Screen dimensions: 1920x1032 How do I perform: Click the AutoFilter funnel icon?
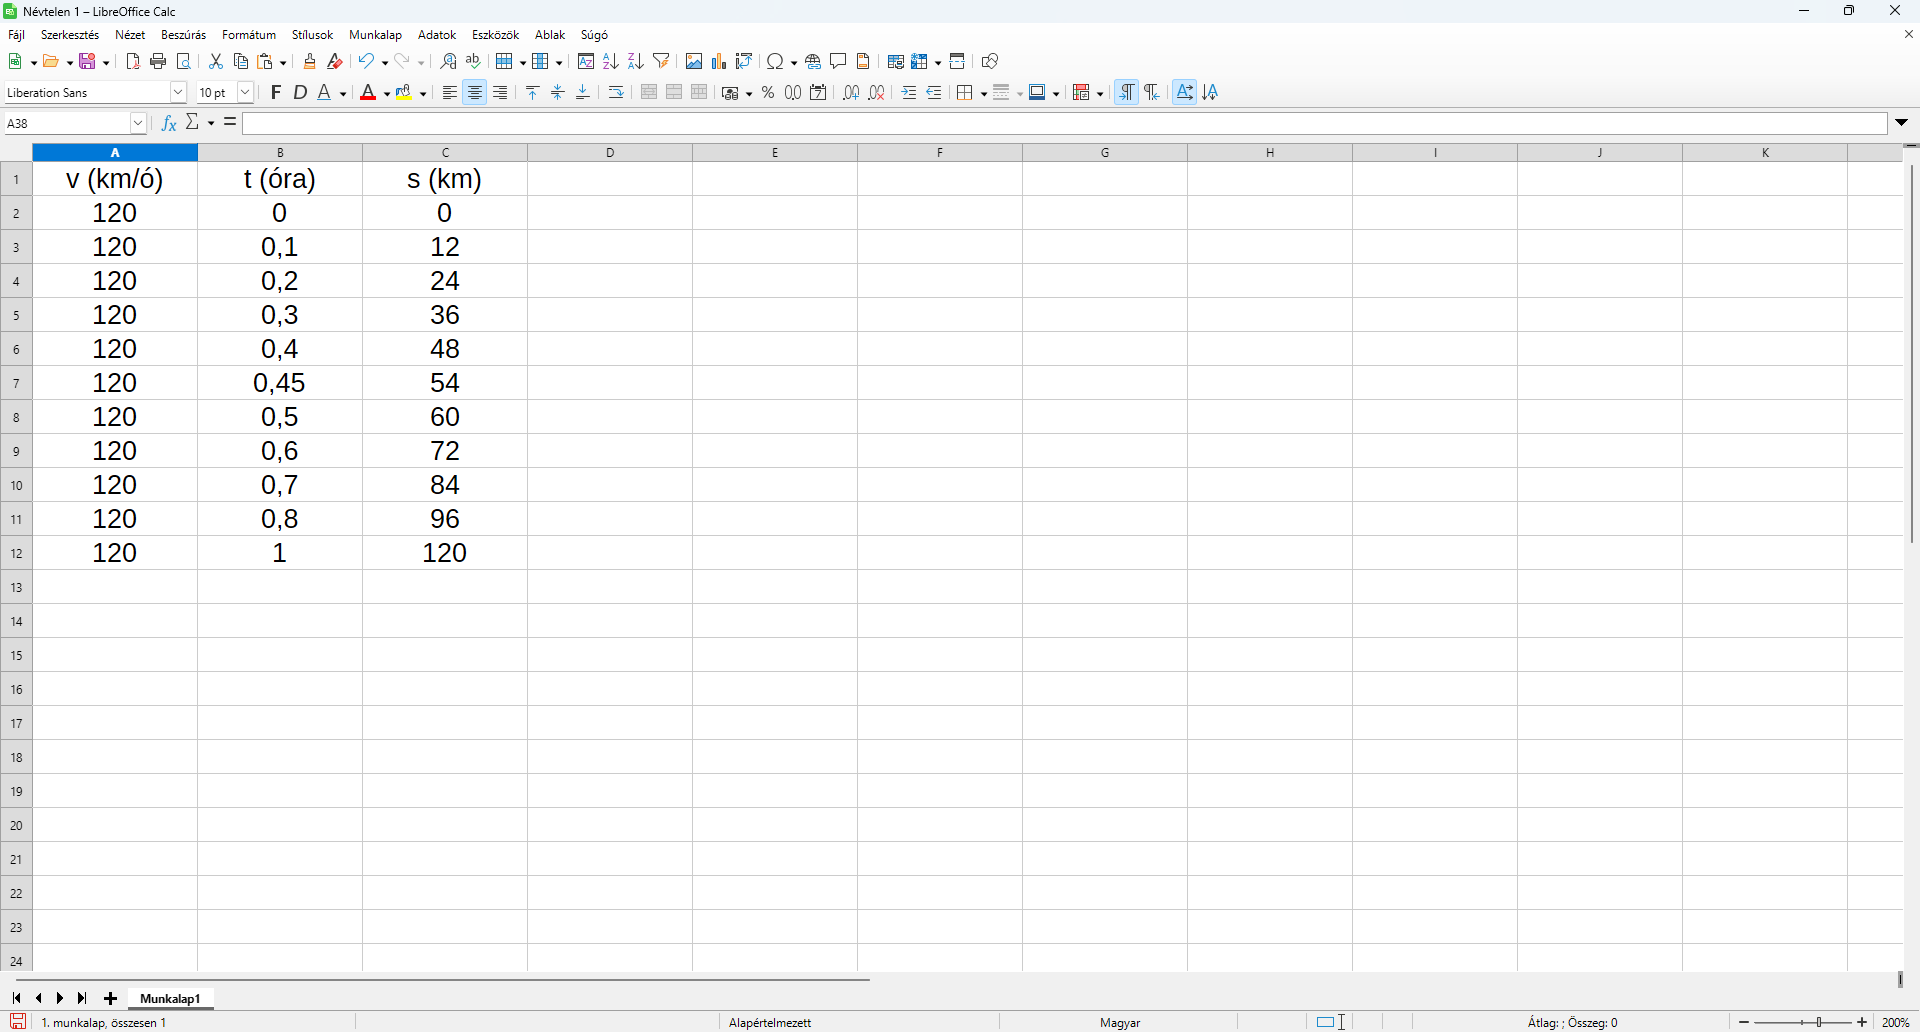pyautogui.click(x=661, y=62)
